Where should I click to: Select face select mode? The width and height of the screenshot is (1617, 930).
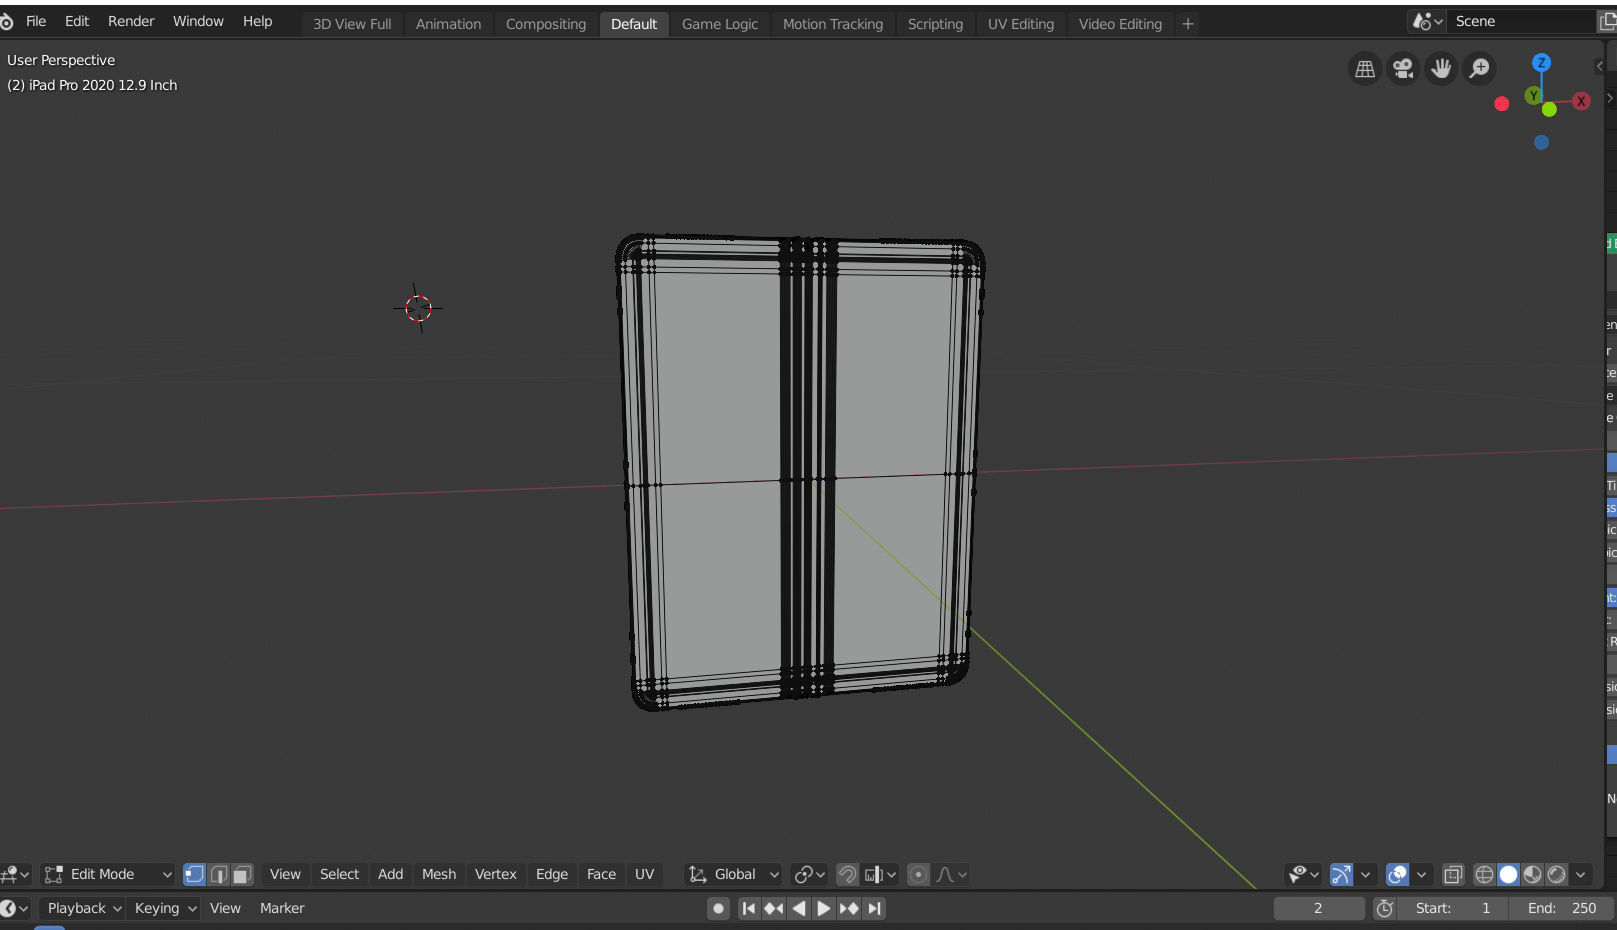pos(242,874)
